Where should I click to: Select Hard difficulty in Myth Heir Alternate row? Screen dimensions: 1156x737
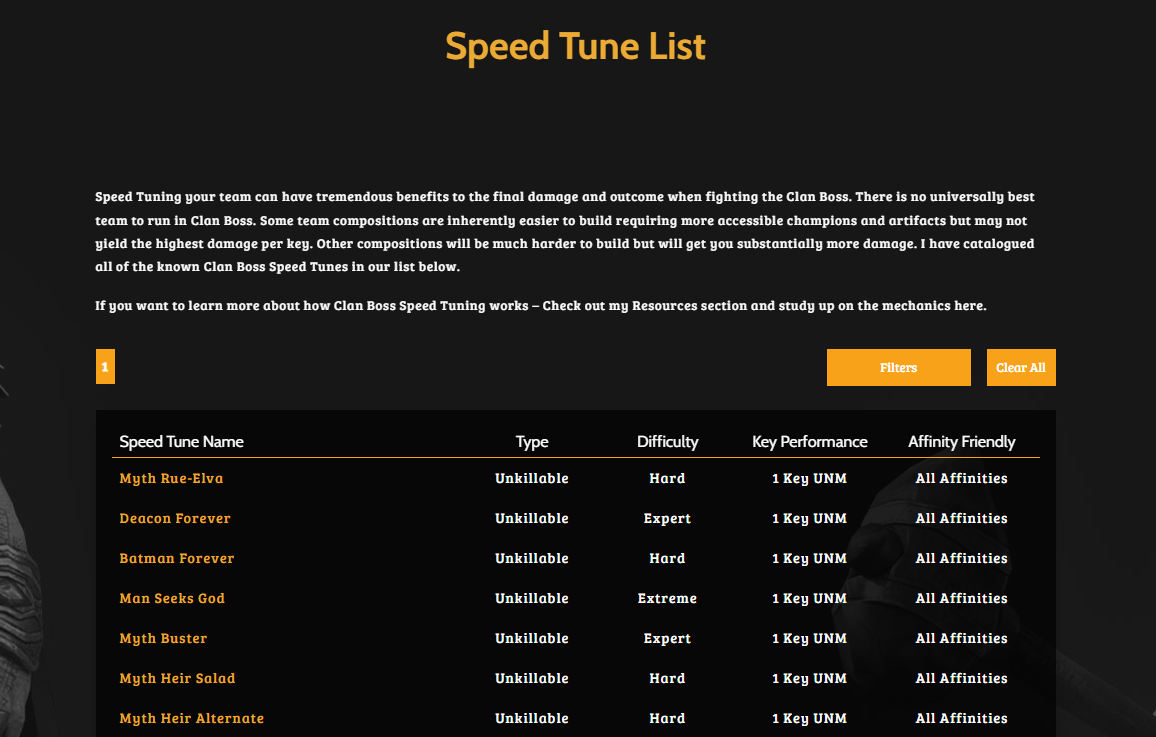pos(667,718)
